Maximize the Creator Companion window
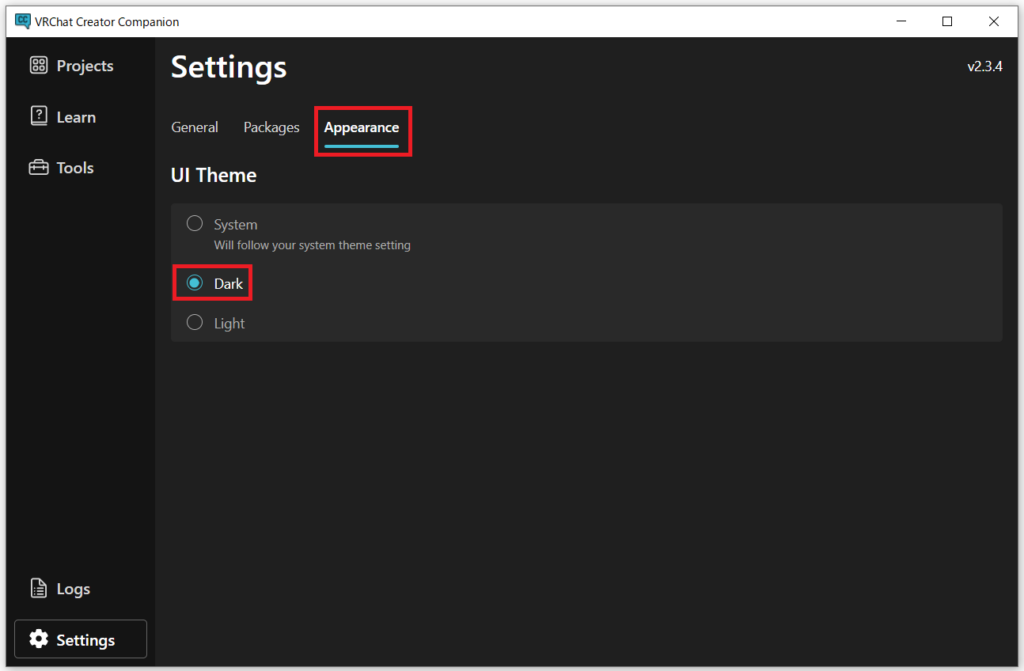 pyautogui.click(x=947, y=21)
